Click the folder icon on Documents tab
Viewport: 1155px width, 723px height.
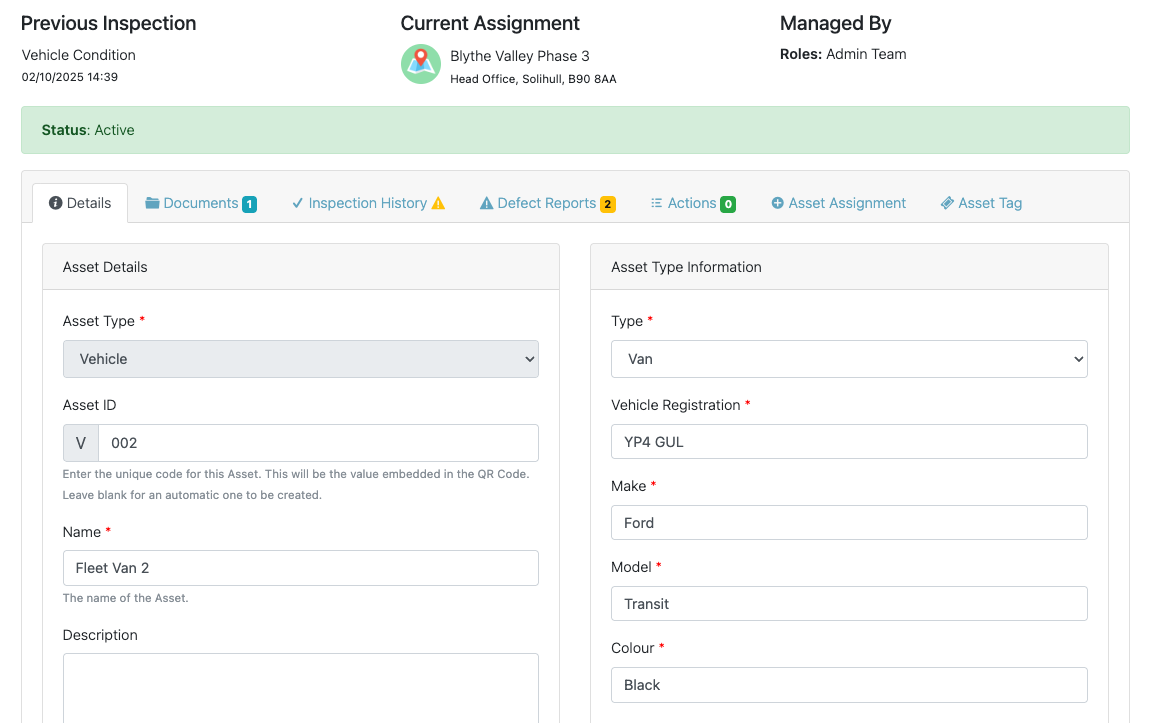point(152,203)
